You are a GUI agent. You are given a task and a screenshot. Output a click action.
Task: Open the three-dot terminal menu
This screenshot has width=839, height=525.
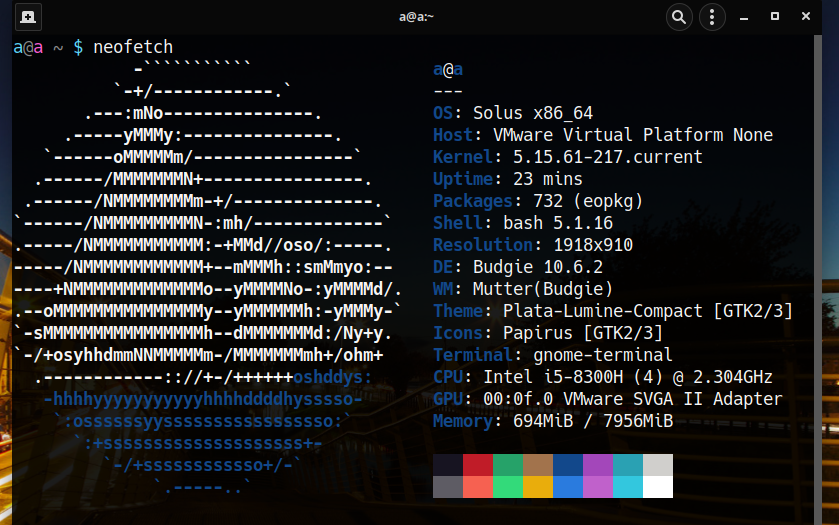click(712, 17)
